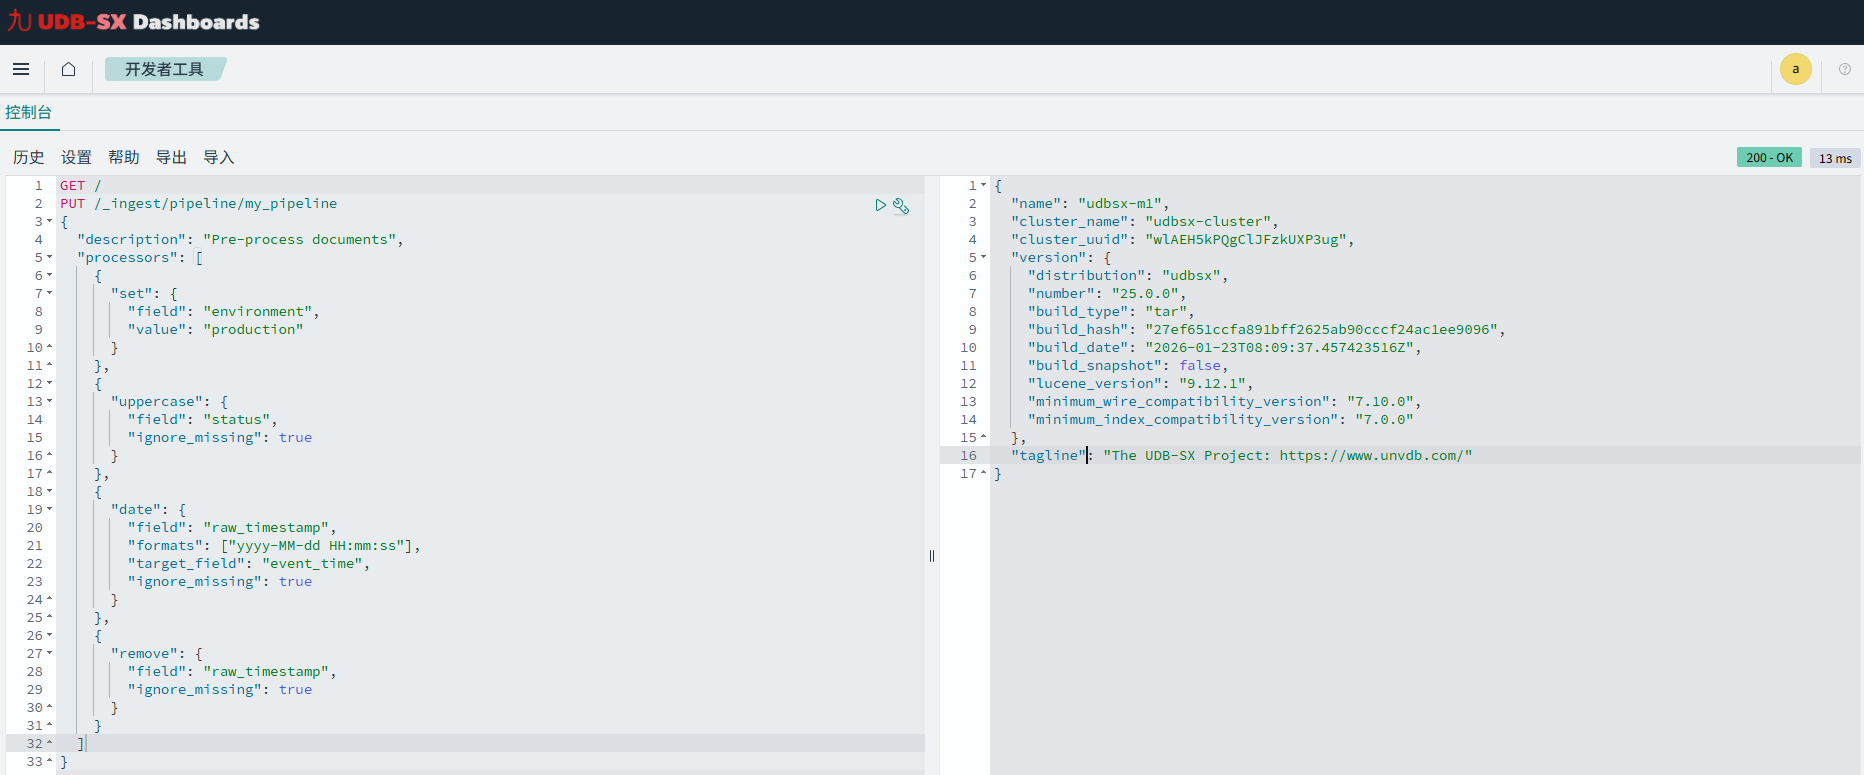Click "ignore_missing": true on line 29
The image size is (1864, 775).
[x=219, y=690]
